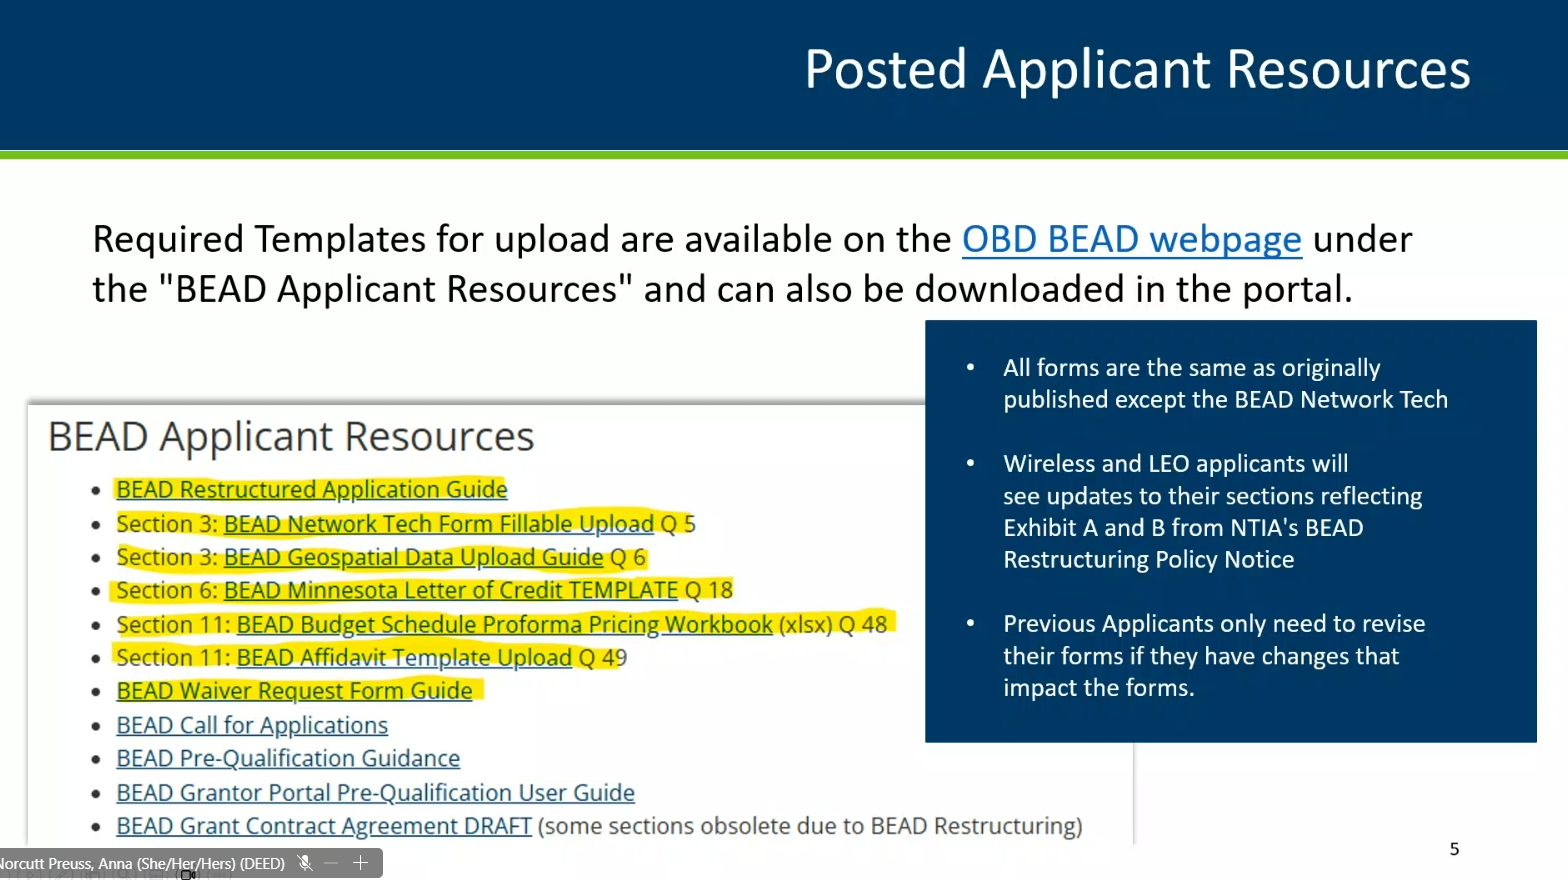This screenshot has width=1568, height=880.
Task: Open BEAD Waiver Request Form Guide
Action: click(294, 691)
